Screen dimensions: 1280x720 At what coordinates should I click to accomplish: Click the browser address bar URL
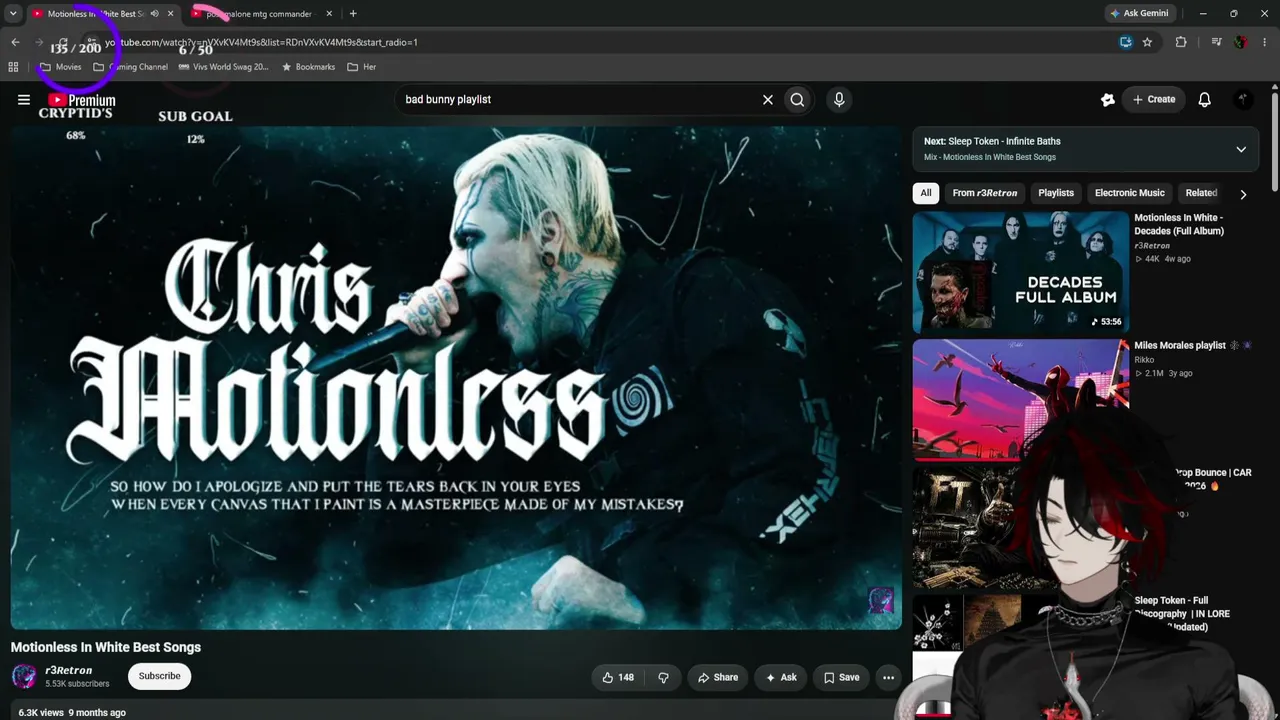[x=262, y=42]
